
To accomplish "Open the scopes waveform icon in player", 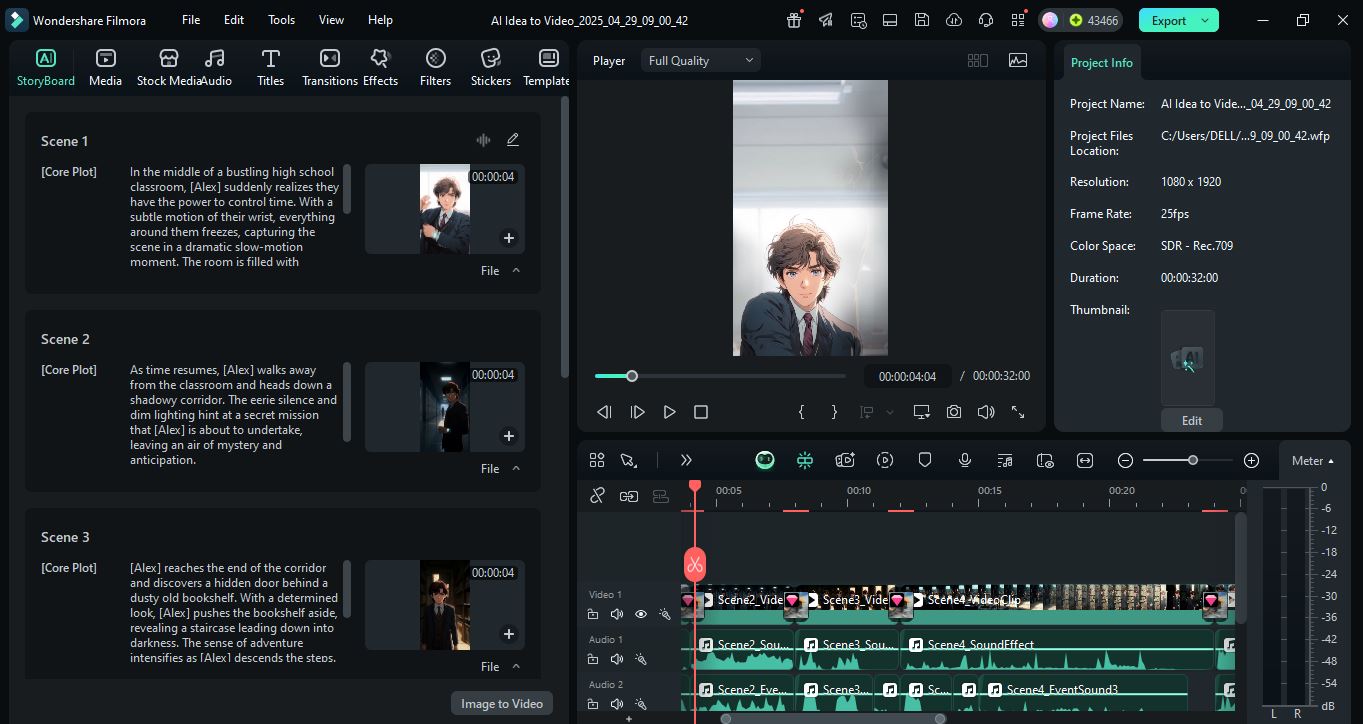I will tap(1018, 60).
